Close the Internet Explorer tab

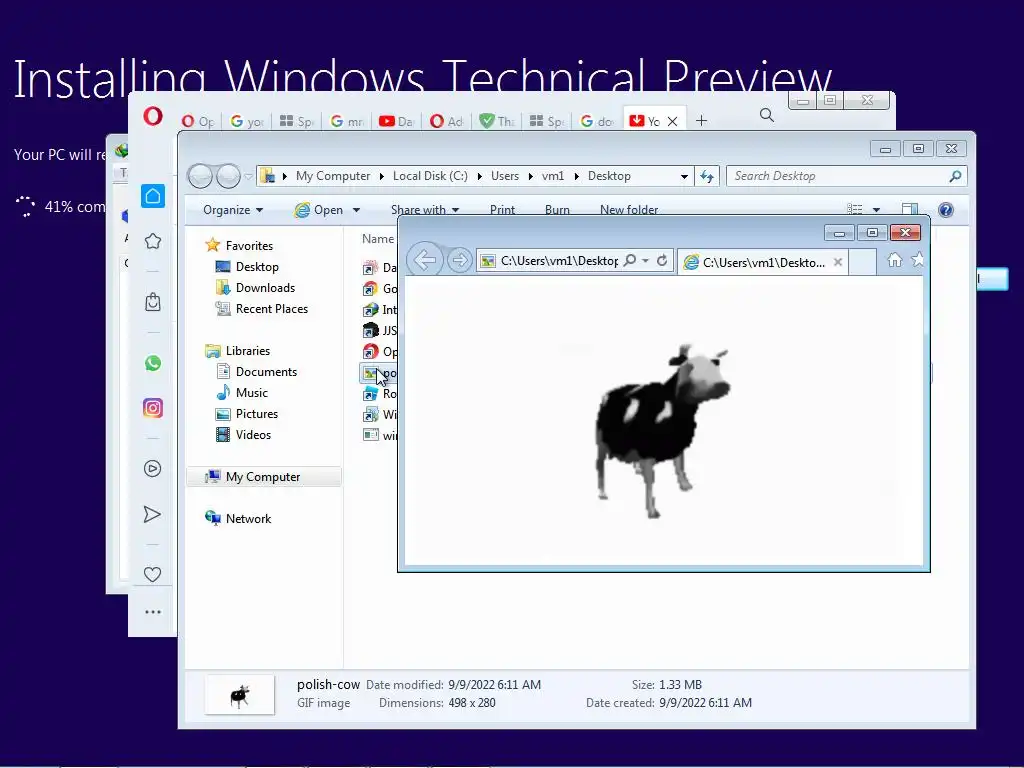tap(838, 262)
